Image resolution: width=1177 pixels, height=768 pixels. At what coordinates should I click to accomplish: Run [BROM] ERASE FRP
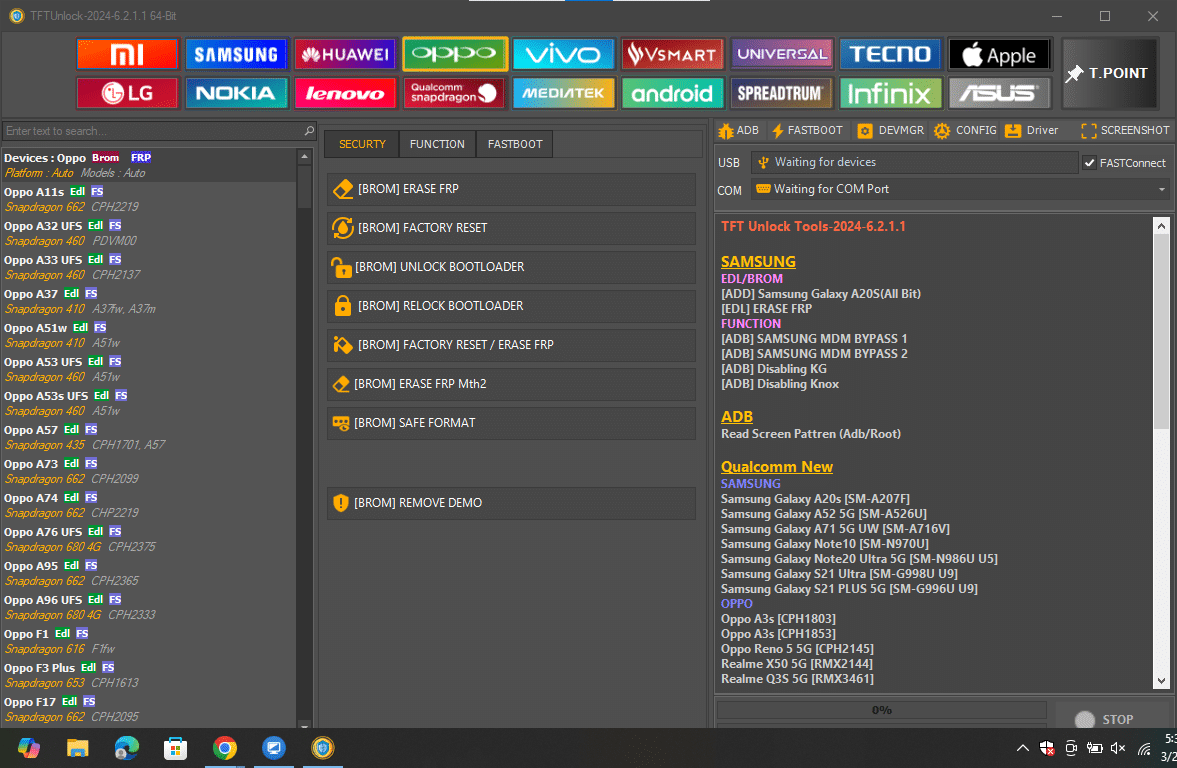pyautogui.click(x=511, y=189)
